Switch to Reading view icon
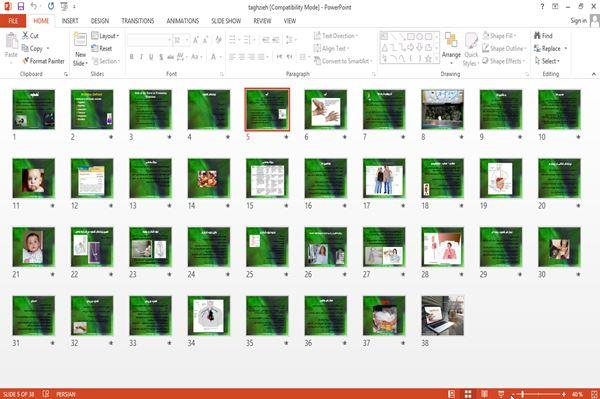Viewport: 600px width, 399px height. 484,394
